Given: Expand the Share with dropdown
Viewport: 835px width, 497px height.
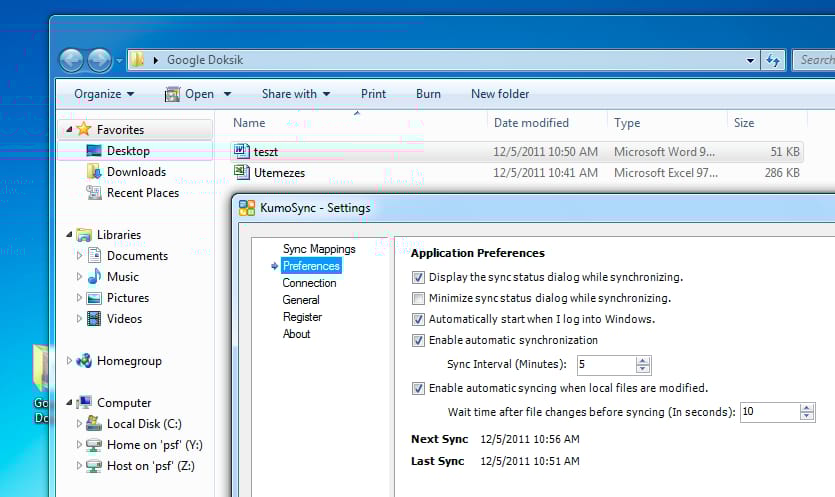Looking at the screenshot, I should click(x=296, y=94).
